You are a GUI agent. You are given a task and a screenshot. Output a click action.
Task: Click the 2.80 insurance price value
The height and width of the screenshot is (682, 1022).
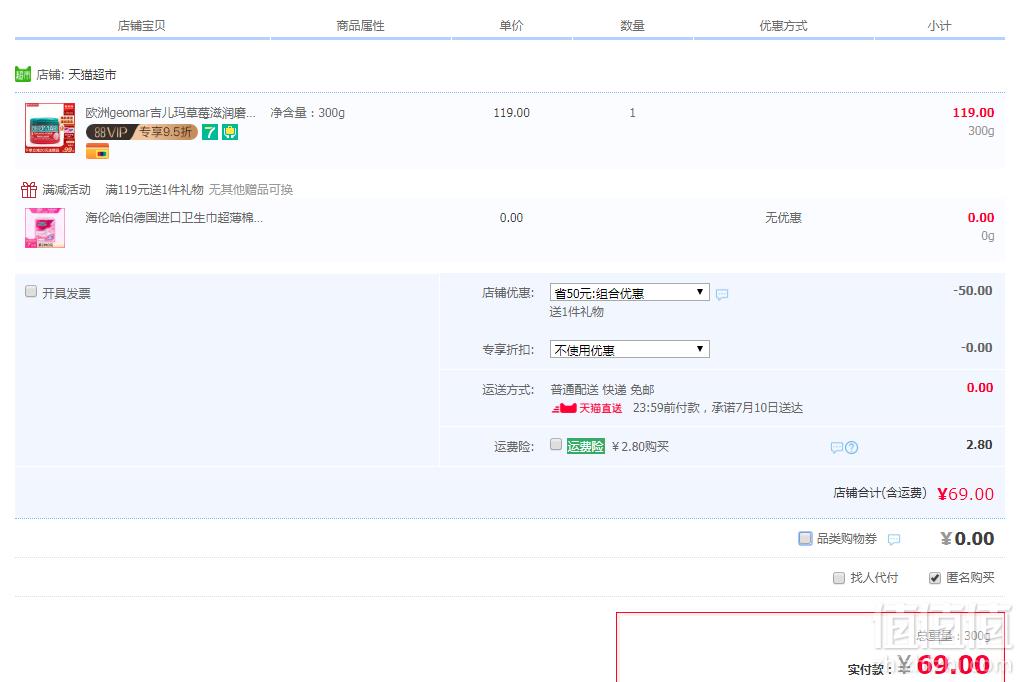click(979, 445)
